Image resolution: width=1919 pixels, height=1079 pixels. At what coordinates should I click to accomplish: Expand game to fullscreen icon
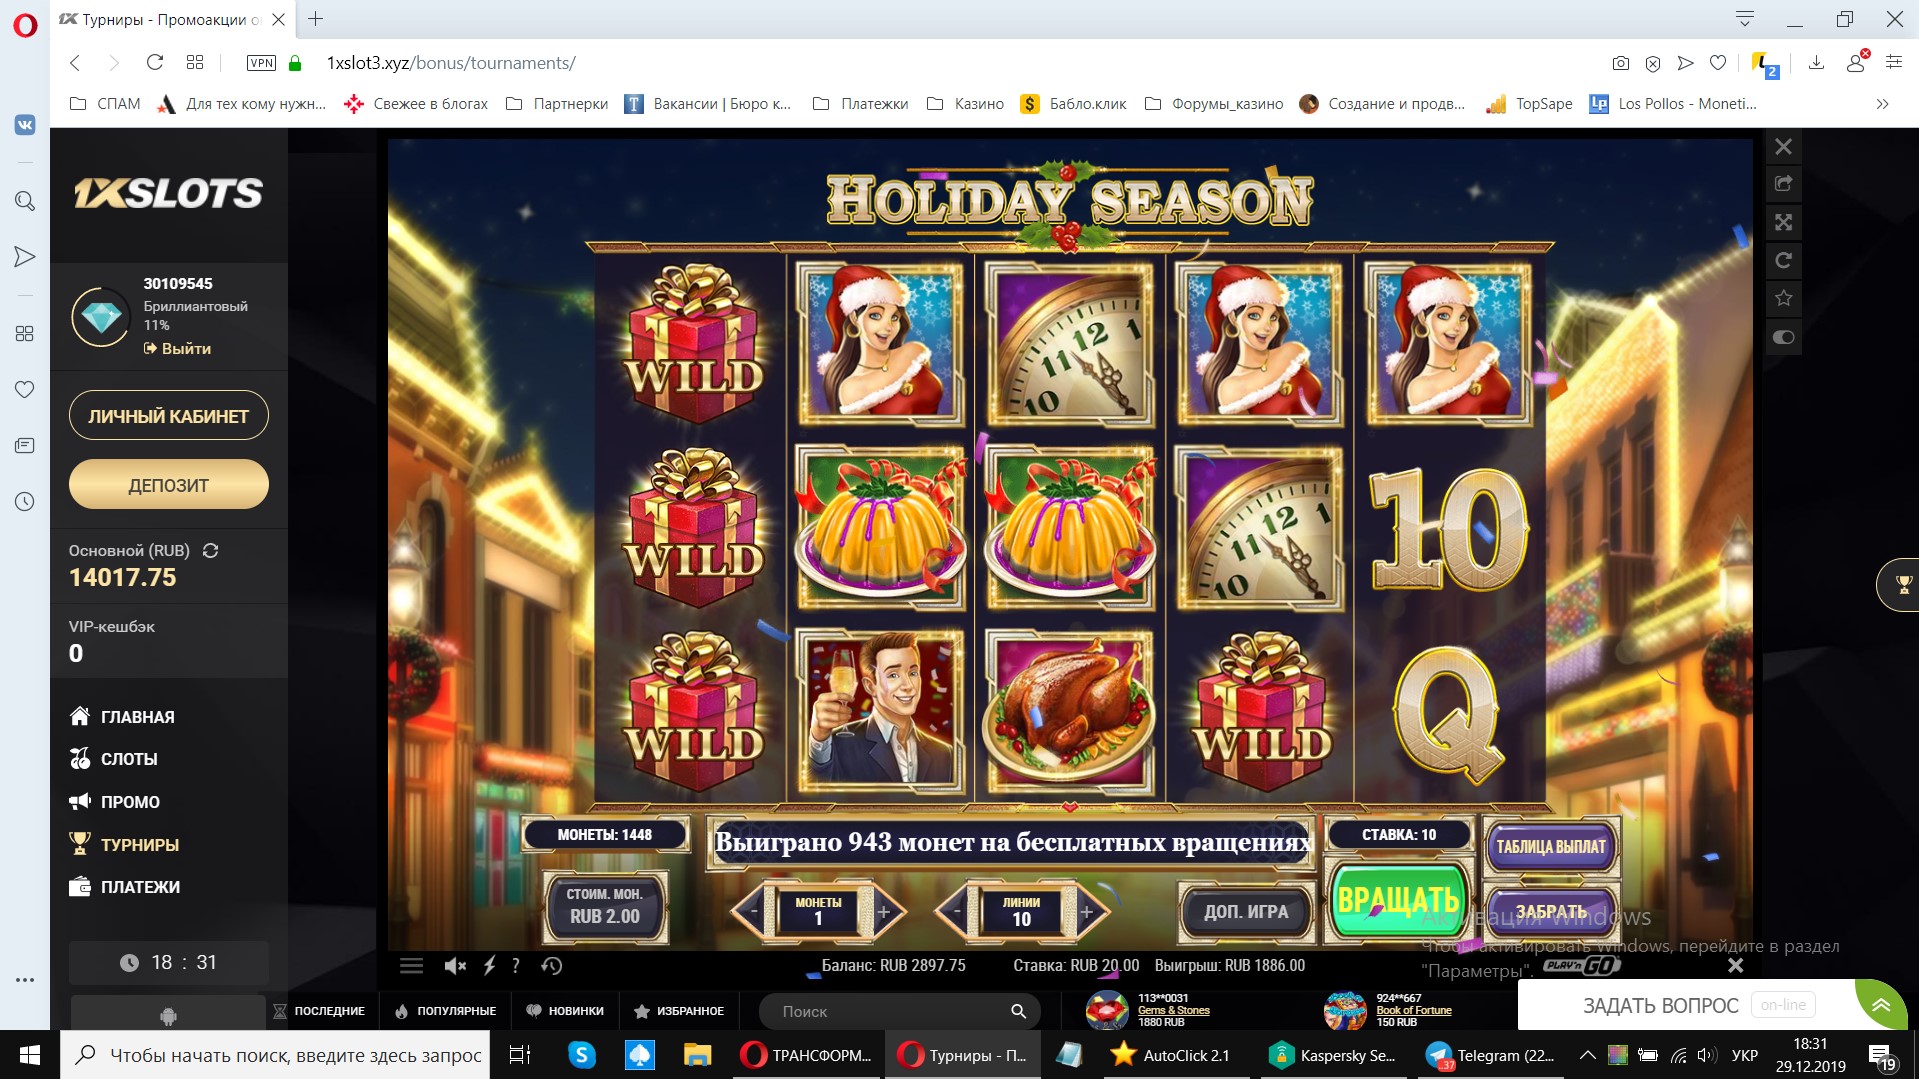(x=1783, y=222)
